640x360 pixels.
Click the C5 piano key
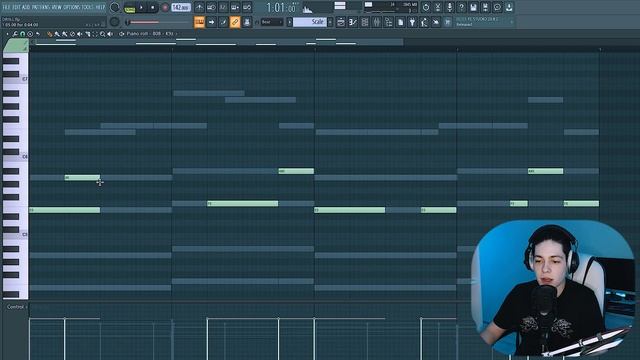[16, 235]
